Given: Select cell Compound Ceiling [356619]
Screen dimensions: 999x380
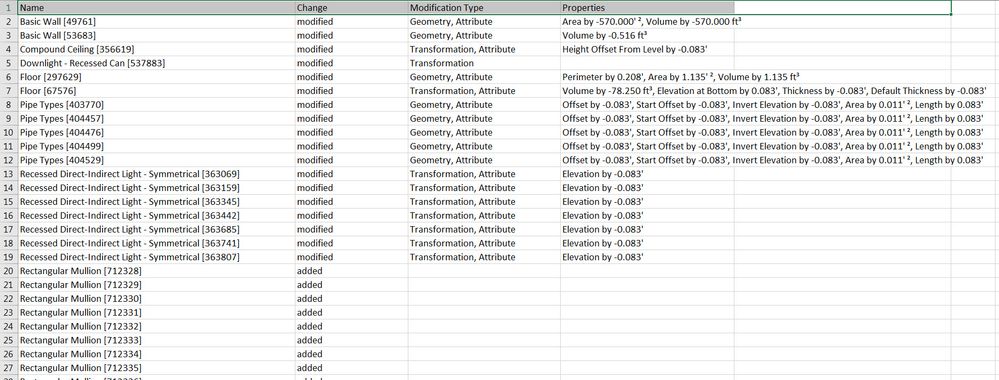Looking at the screenshot, I should pos(156,49).
